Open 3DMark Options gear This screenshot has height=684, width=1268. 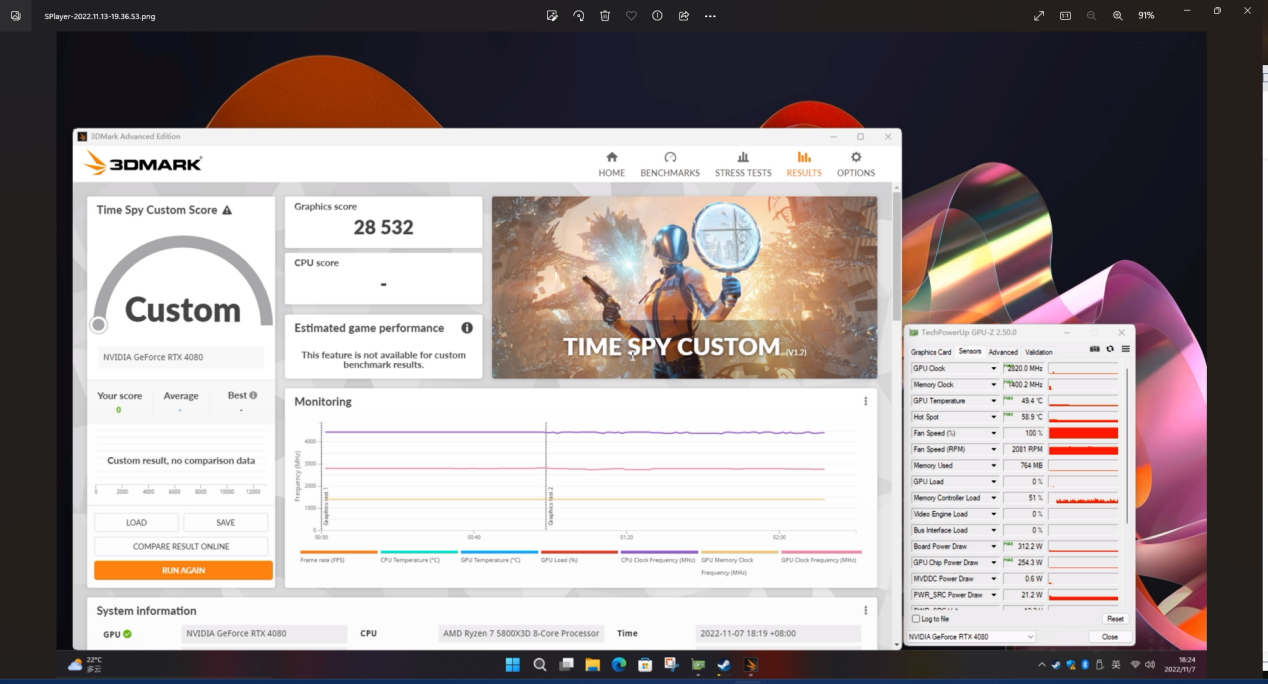[x=856, y=164]
